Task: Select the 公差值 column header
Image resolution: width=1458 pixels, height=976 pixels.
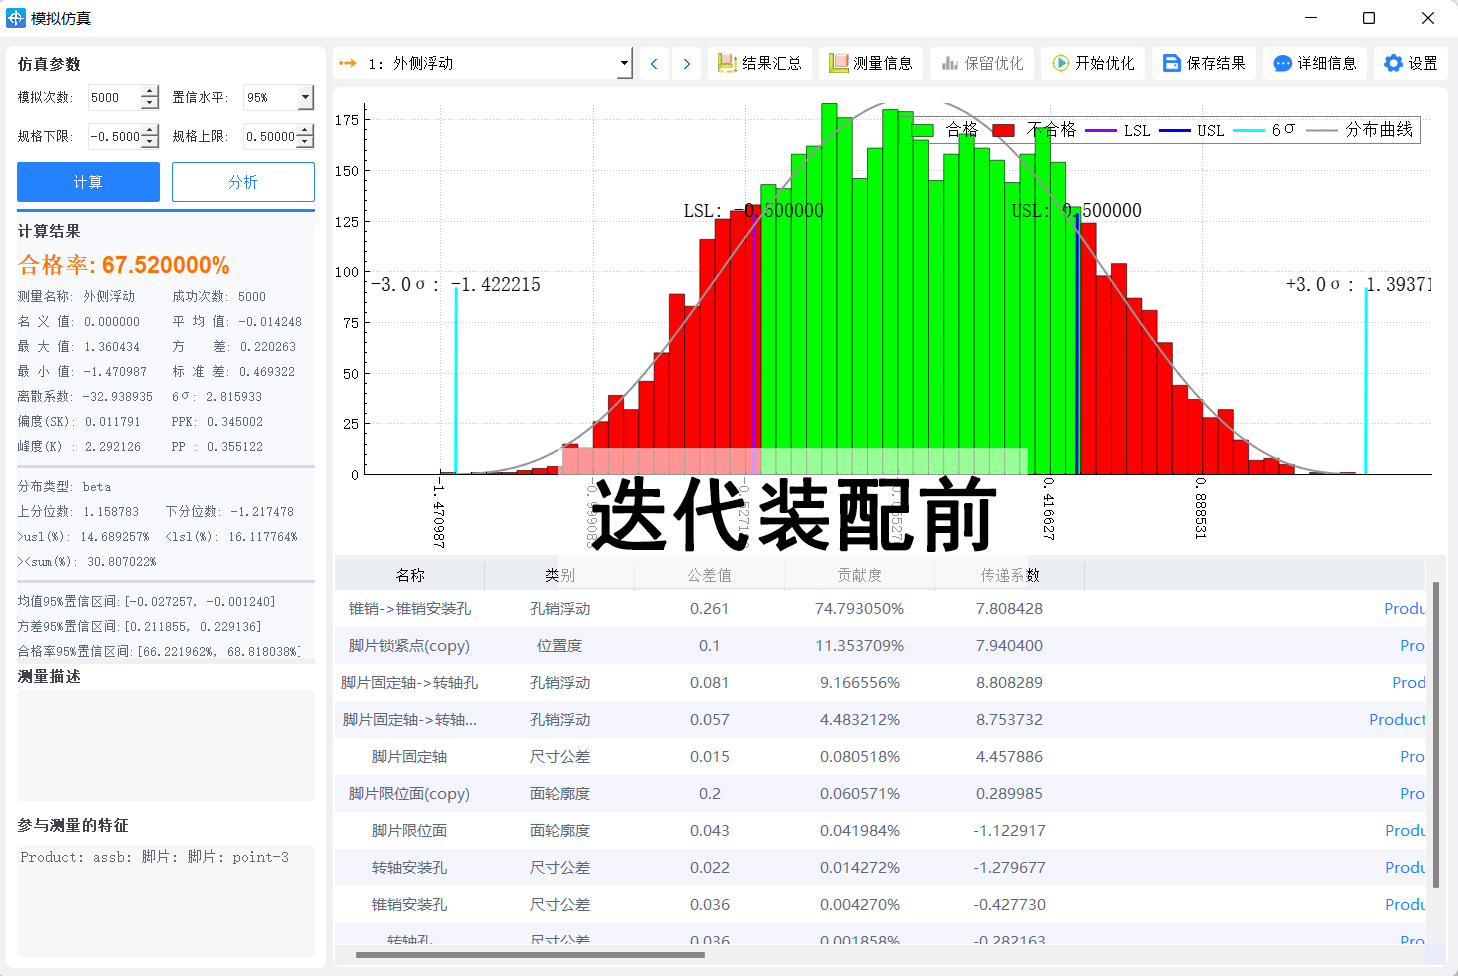Action: point(709,575)
